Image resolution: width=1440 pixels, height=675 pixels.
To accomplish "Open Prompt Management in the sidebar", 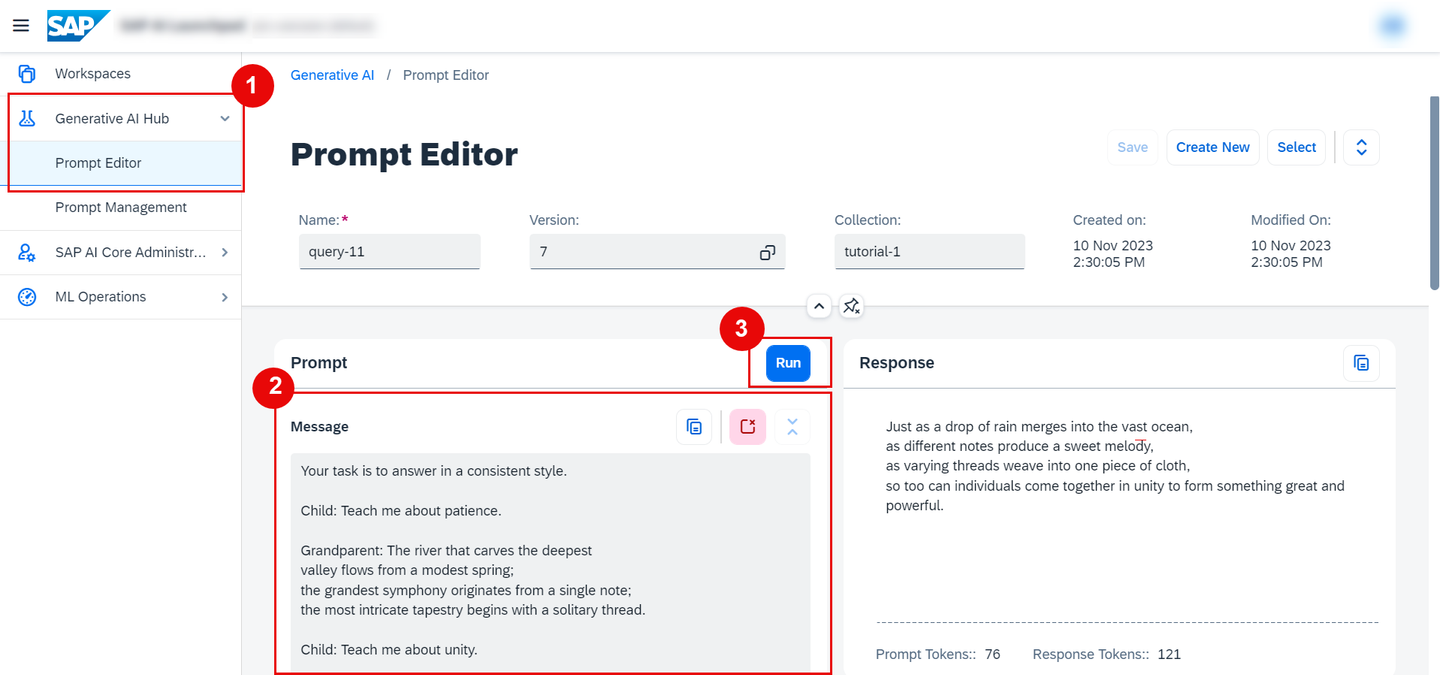I will [120, 208].
